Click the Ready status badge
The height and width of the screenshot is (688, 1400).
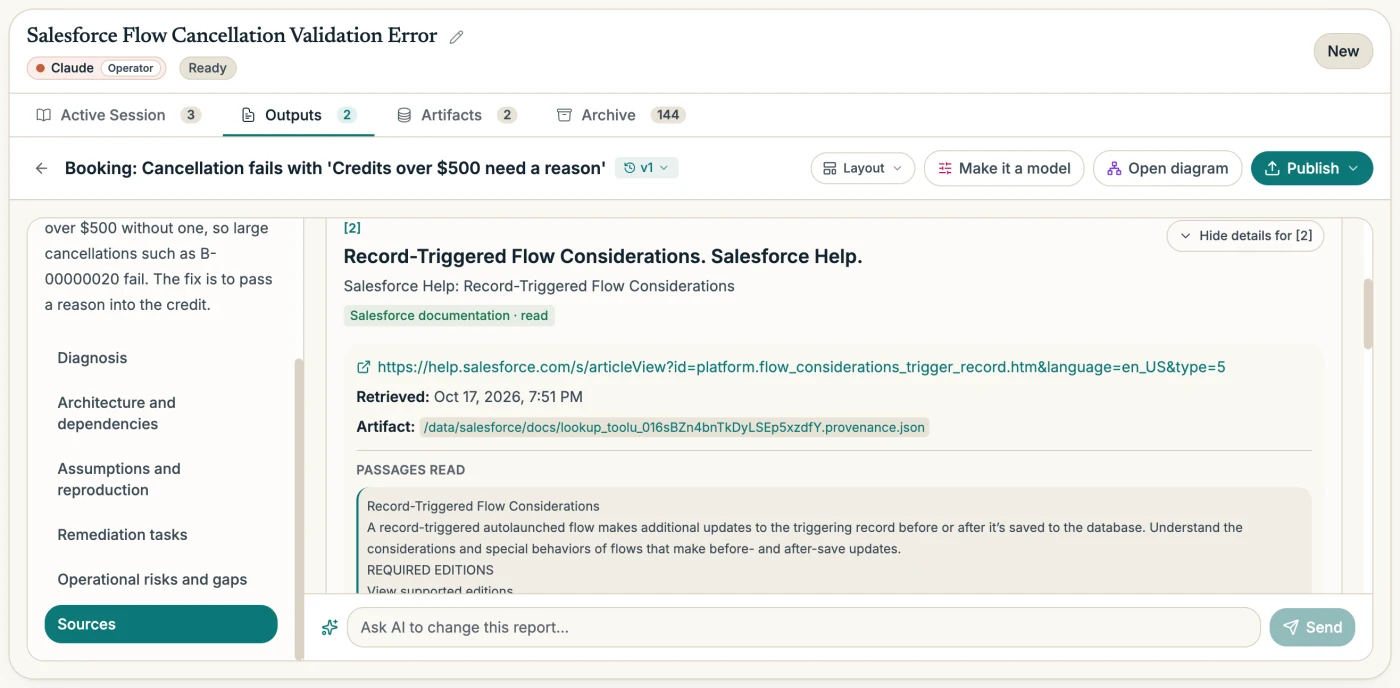(x=207, y=68)
